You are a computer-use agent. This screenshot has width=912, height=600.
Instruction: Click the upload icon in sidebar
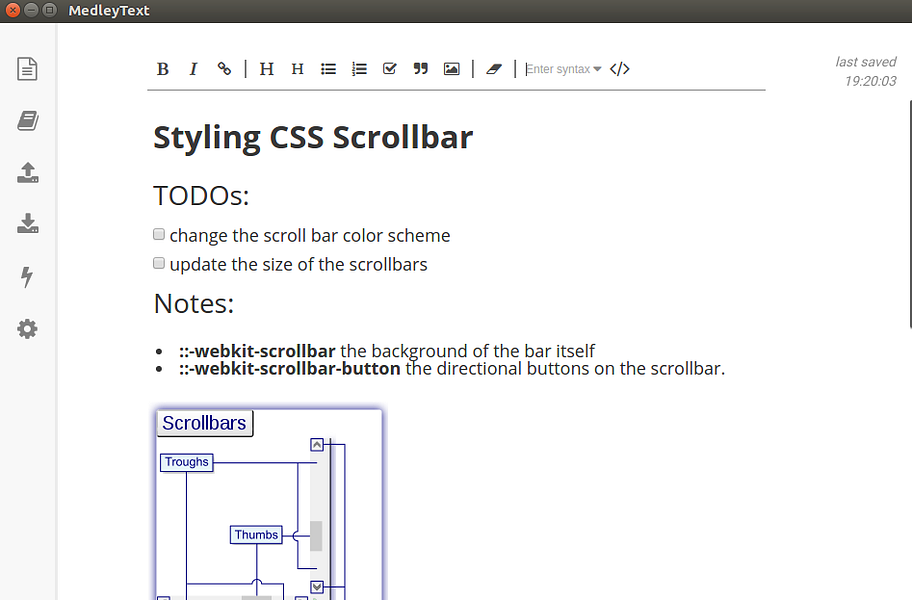(27, 173)
